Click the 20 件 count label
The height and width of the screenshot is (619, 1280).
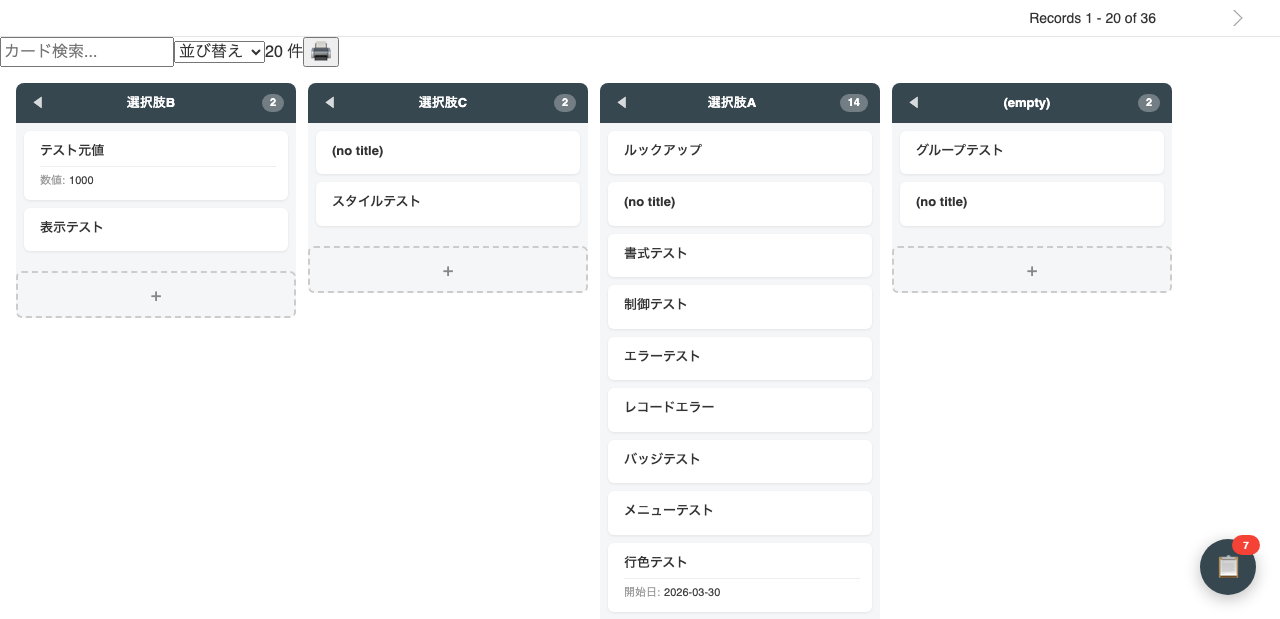click(283, 51)
